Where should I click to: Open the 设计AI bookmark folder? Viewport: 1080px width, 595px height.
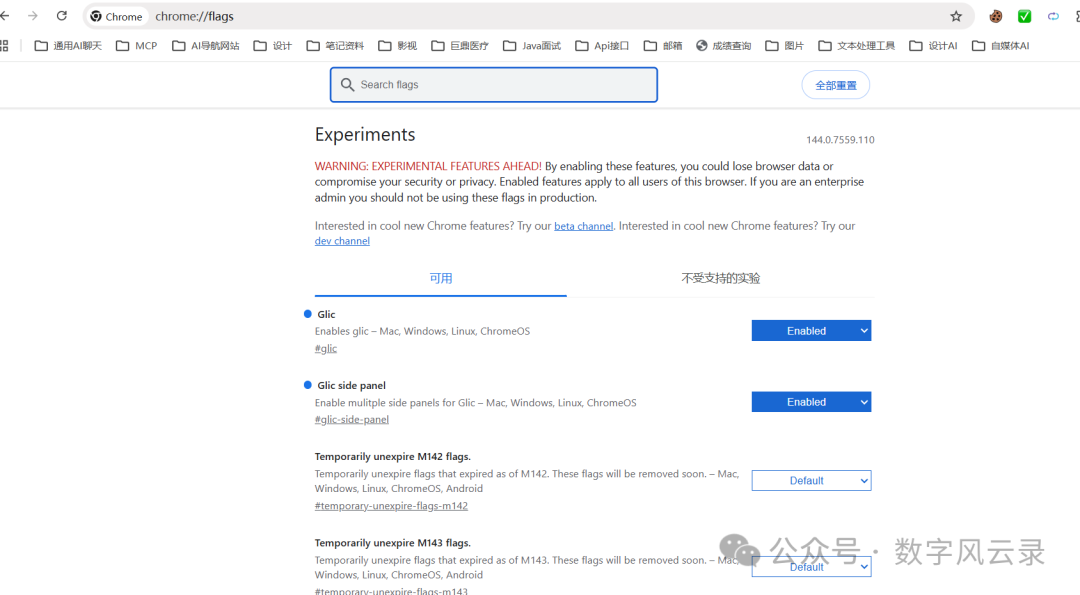pyautogui.click(x=933, y=45)
